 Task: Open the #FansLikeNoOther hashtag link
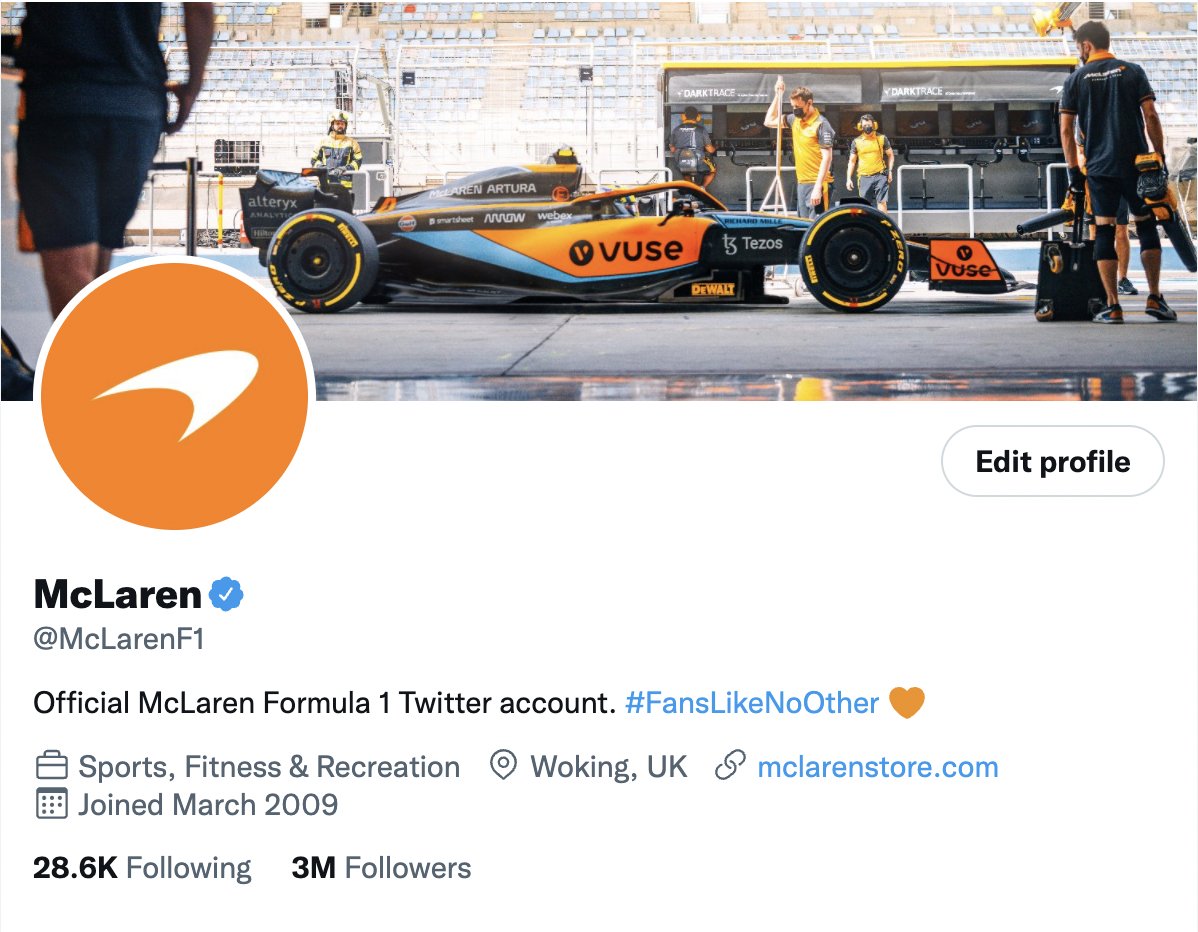(752, 703)
